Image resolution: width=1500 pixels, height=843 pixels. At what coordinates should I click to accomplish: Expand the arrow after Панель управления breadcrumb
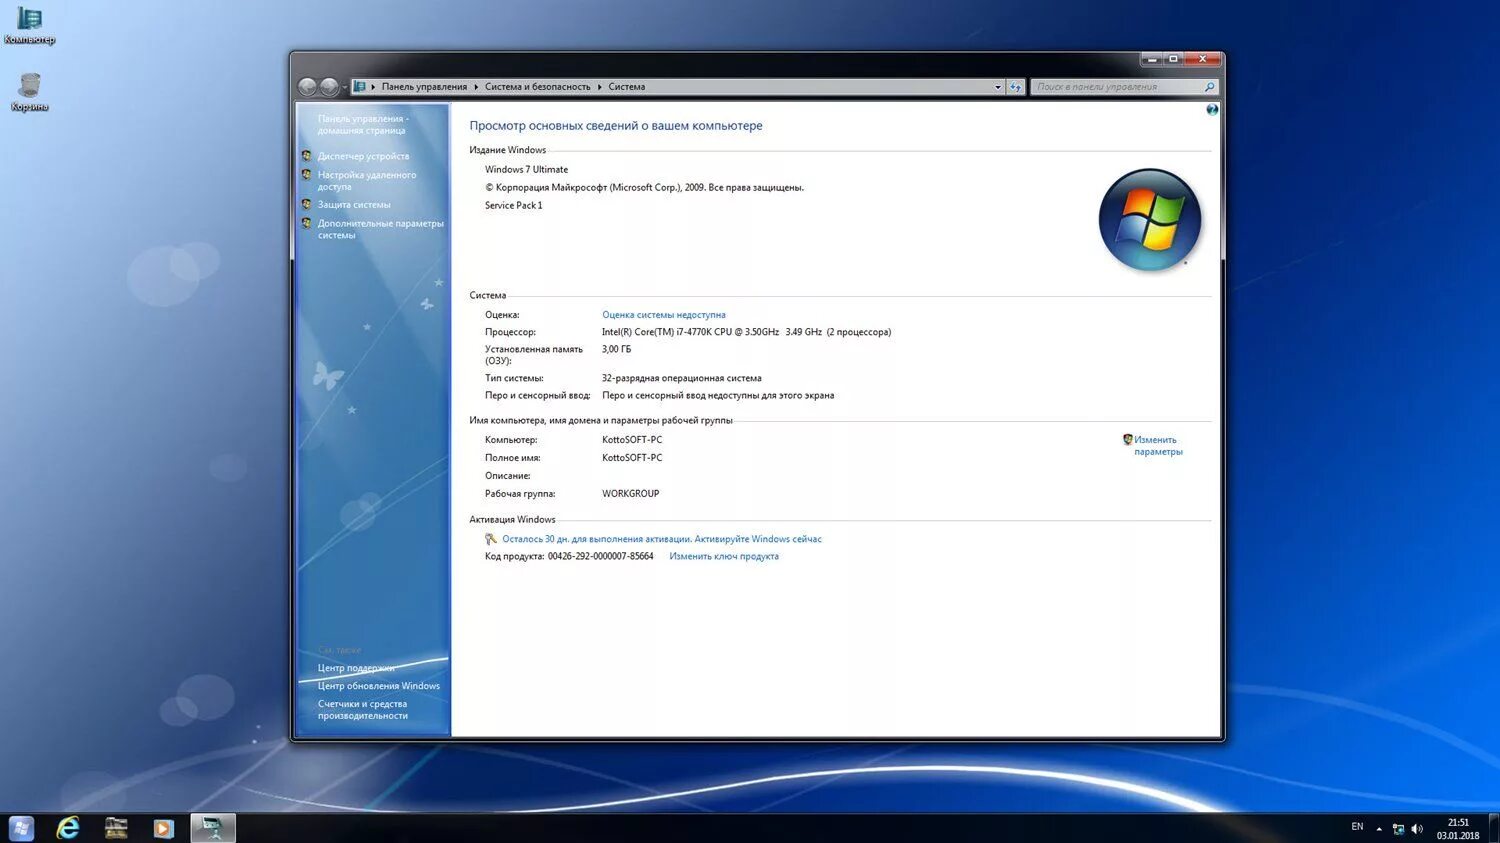click(x=476, y=87)
